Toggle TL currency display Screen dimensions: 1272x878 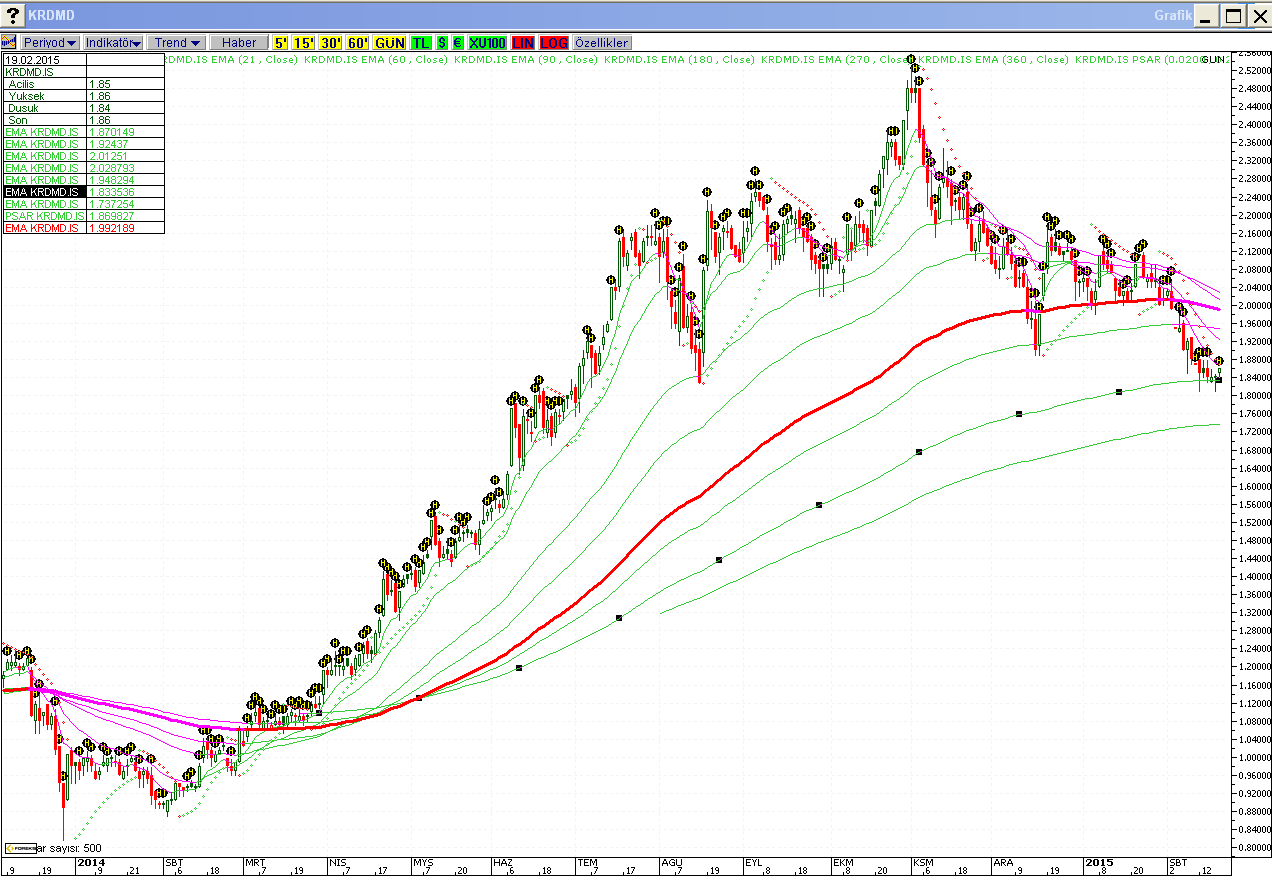(x=421, y=43)
